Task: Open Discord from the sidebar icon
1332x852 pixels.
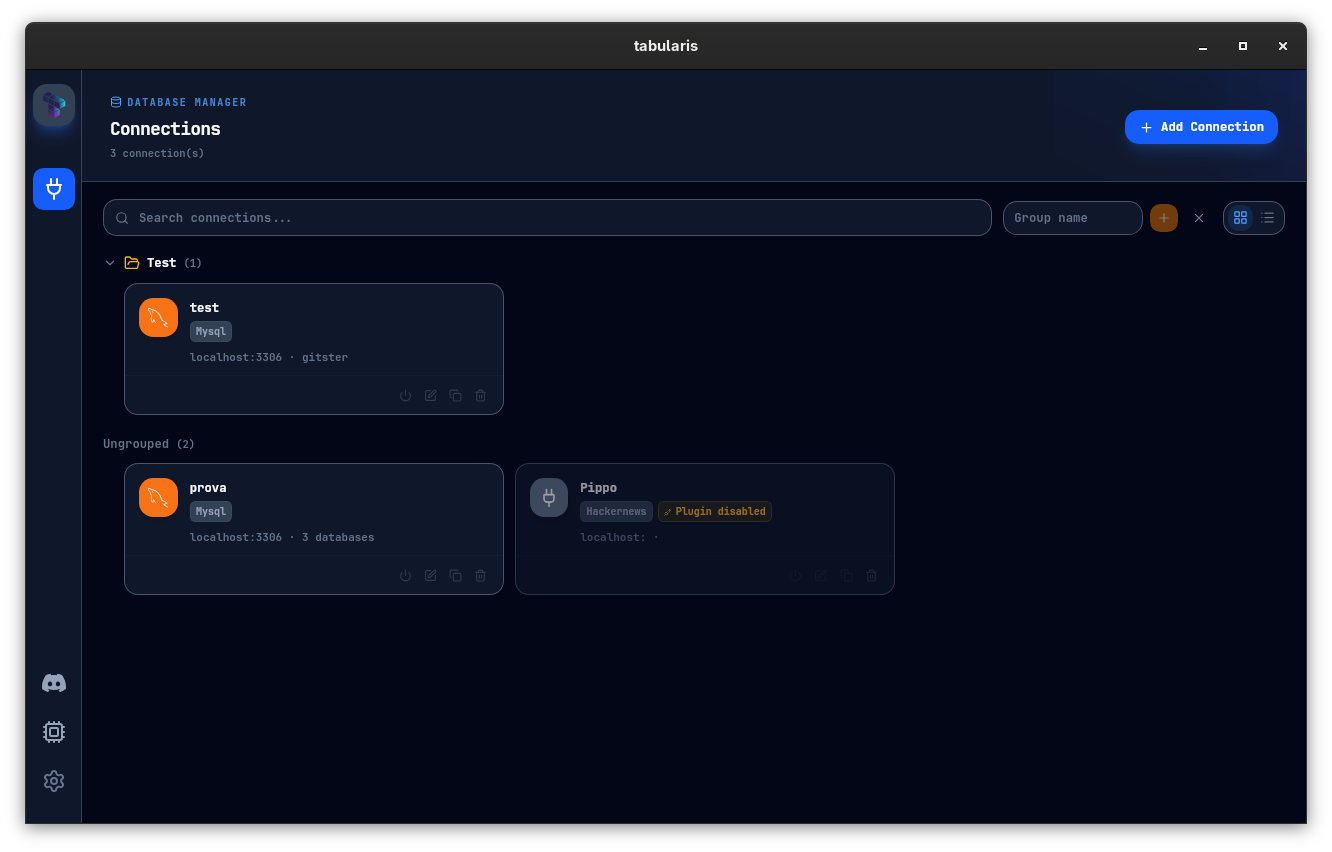Action: [x=54, y=682]
